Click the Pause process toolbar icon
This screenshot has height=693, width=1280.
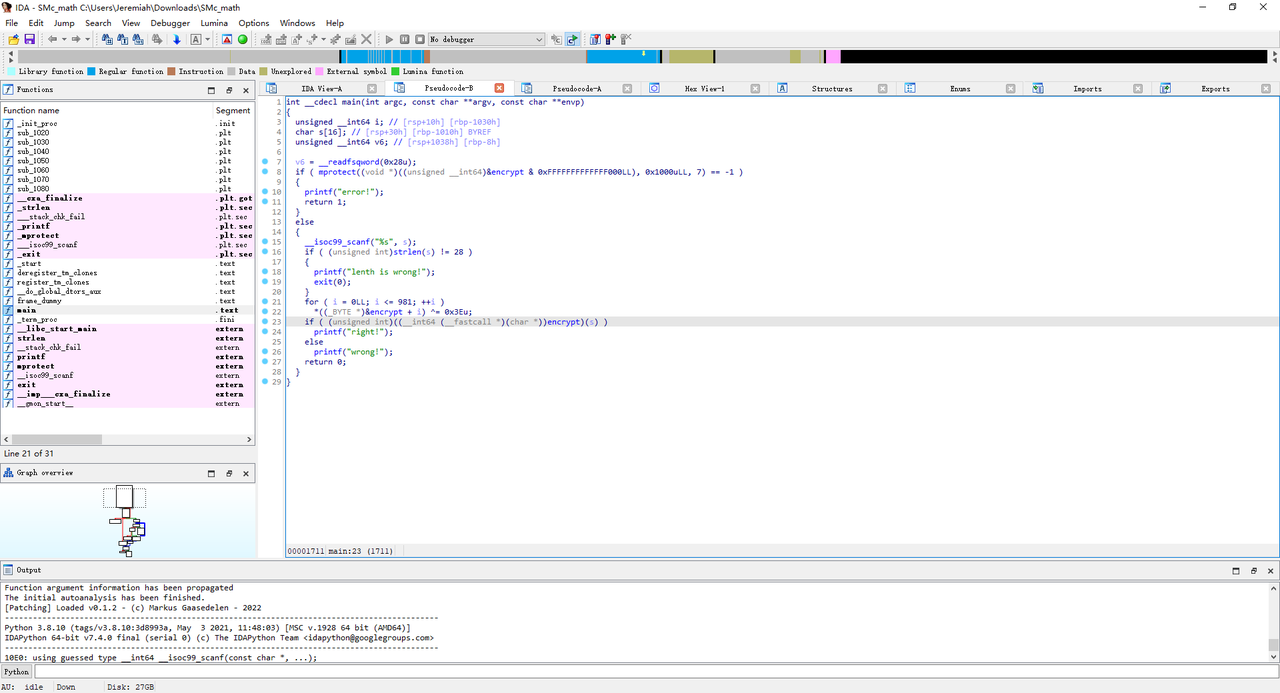coord(405,39)
